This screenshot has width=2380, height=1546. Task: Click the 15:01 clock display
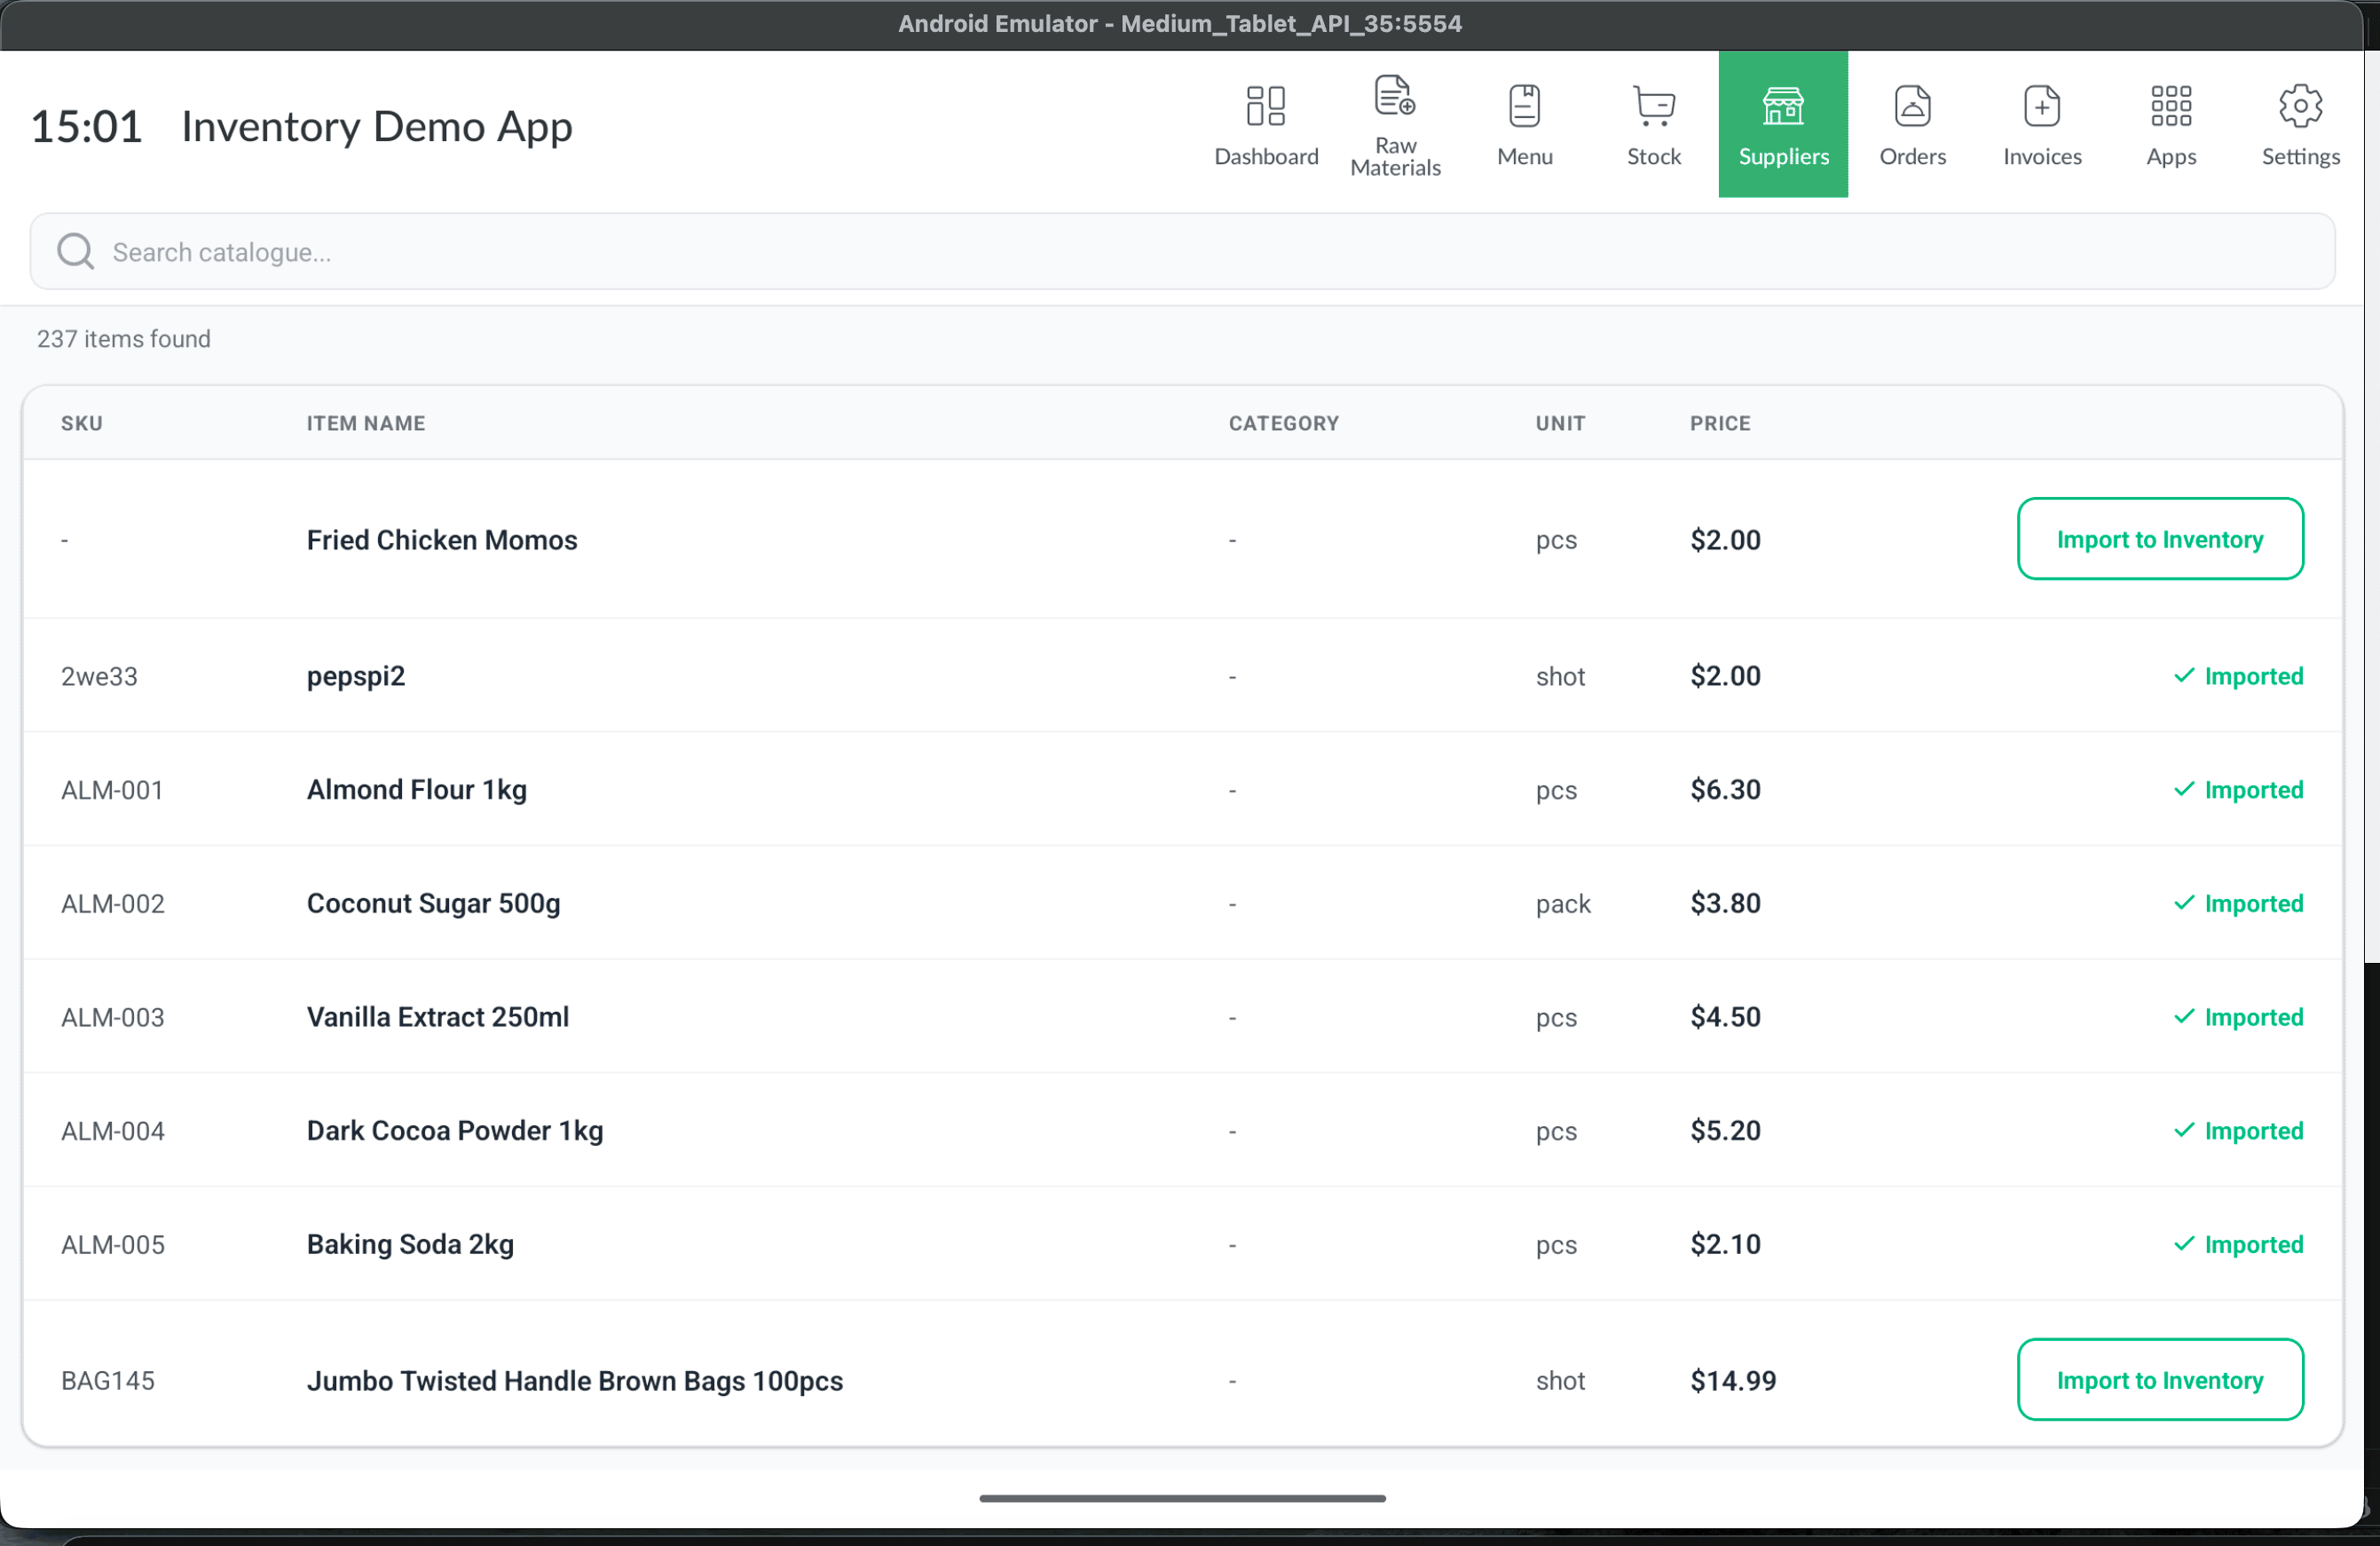pos(87,127)
